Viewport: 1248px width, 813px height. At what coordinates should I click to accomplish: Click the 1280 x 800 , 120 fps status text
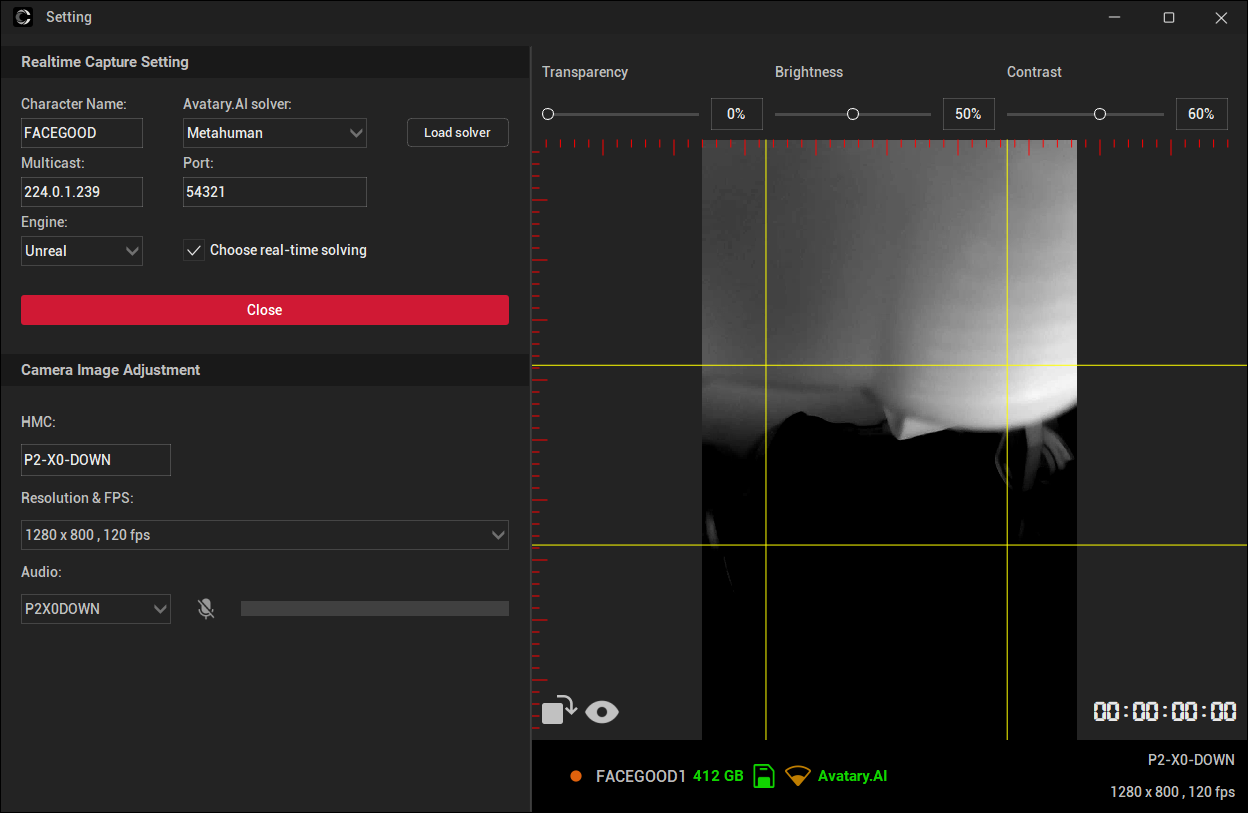click(x=1172, y=792)
